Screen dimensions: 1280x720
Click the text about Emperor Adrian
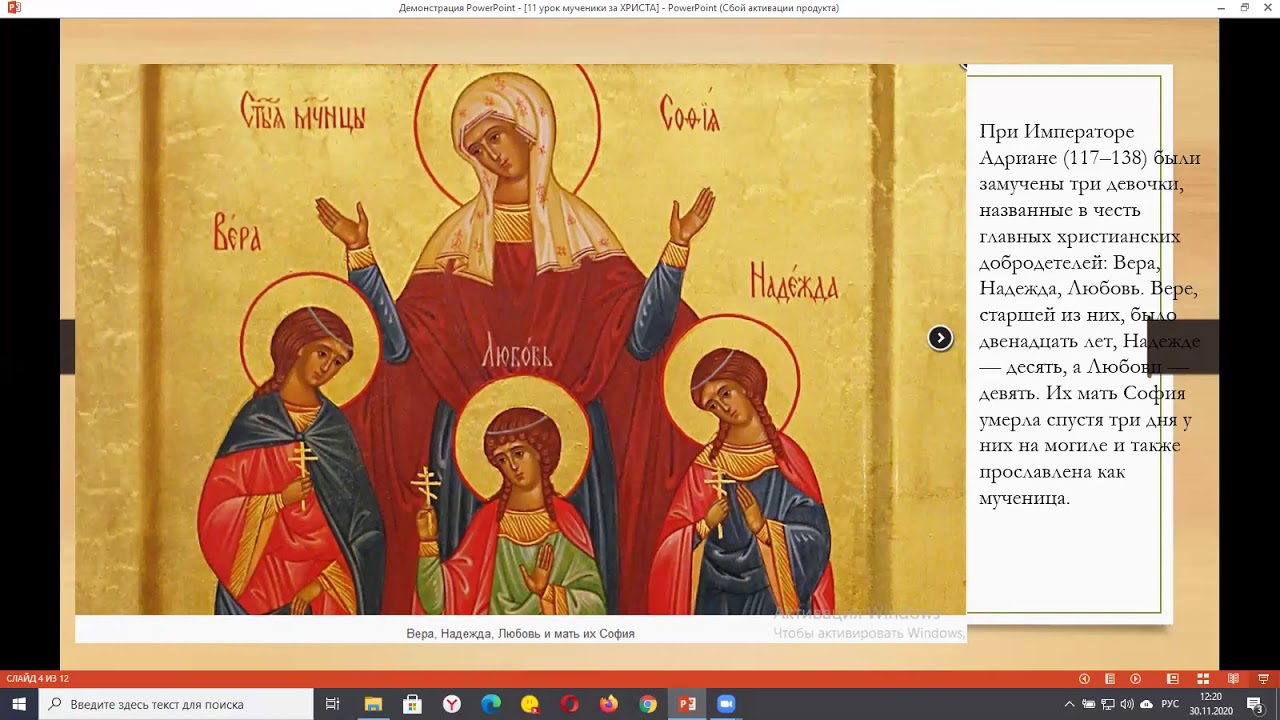tap(1089, 314)
